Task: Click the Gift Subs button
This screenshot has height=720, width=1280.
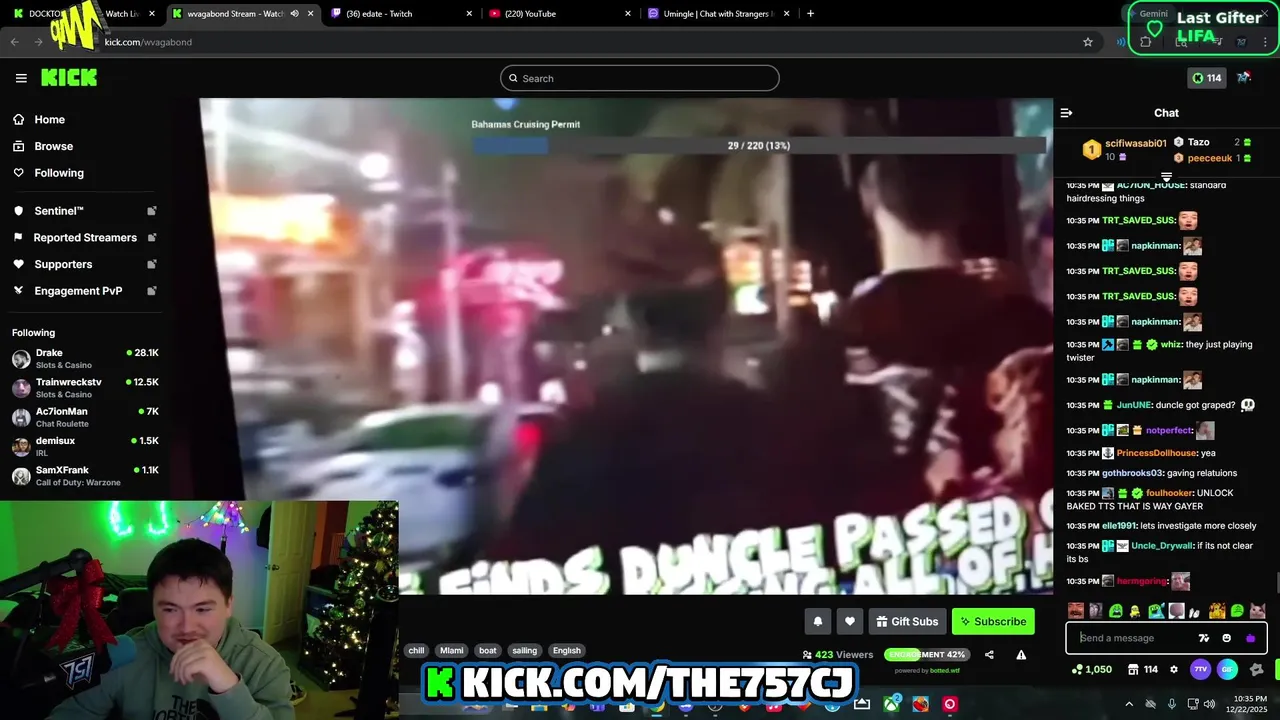Action: (x=907, y=621)
